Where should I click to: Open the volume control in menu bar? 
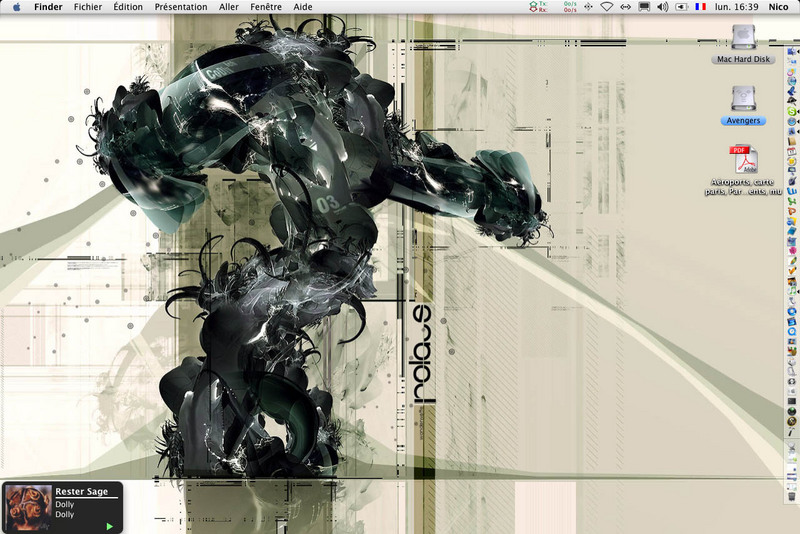click(663, 7)
